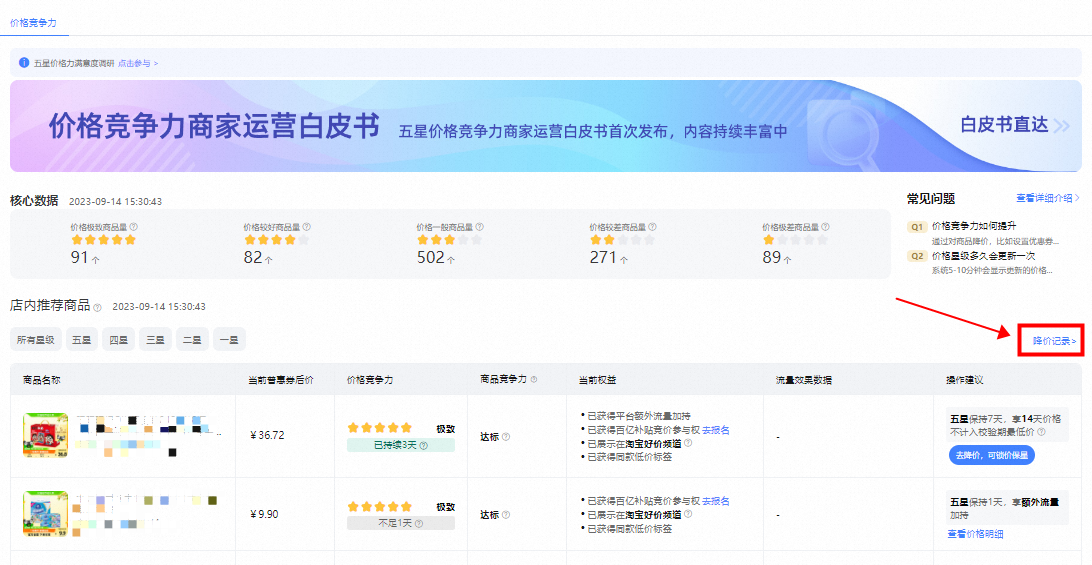Image resolution: width=1092 pixels, height=565 pixels.
Task: Click the 271个 two-star product count
Action: tap(608, 258)
